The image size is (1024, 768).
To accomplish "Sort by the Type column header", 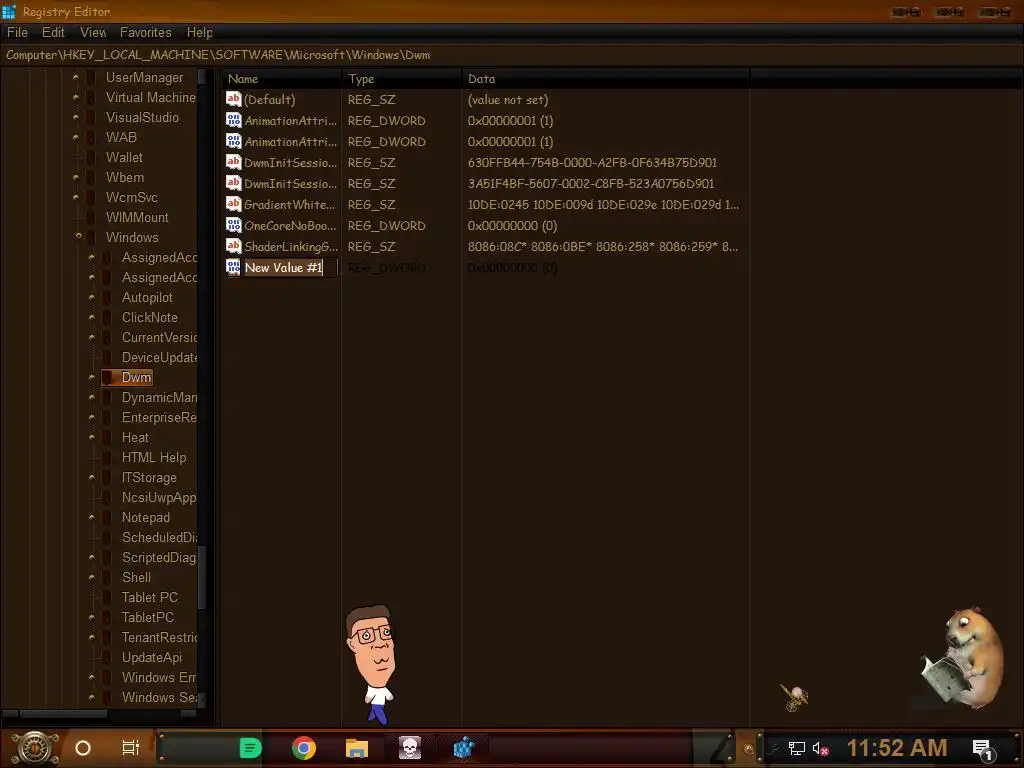I will click(401, 78).
